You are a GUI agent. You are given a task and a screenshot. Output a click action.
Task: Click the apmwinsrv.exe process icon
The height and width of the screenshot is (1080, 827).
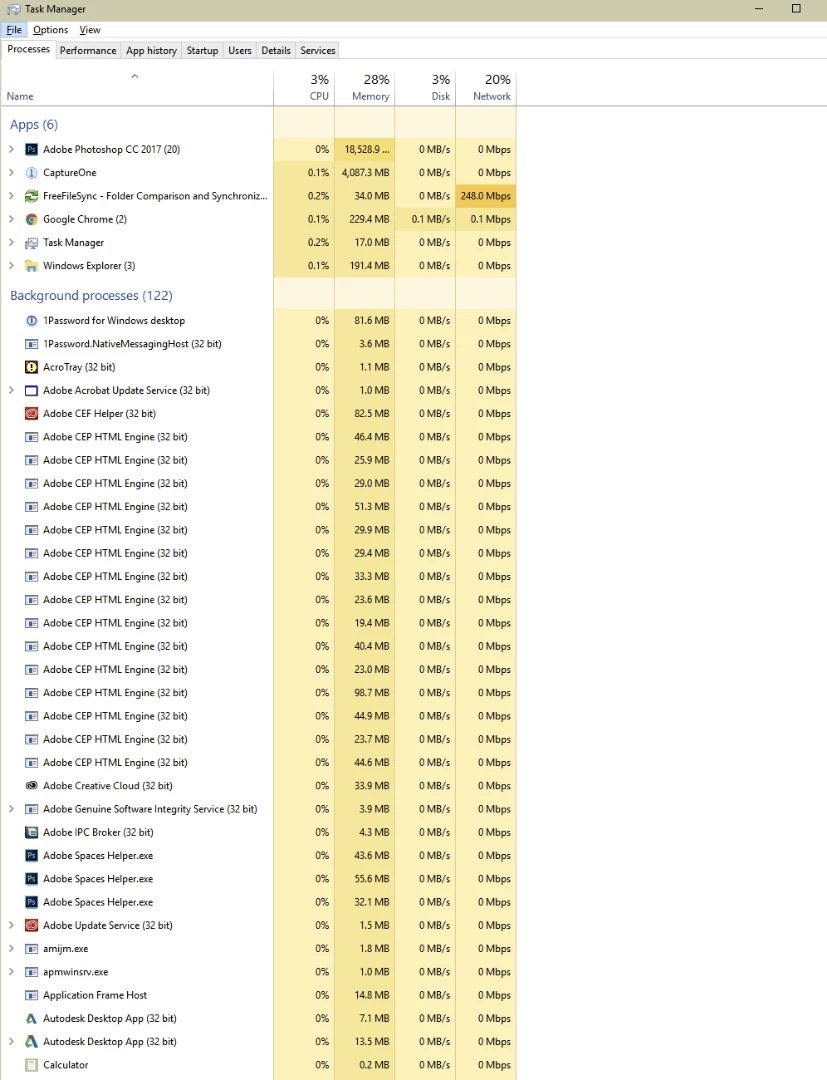tap(31, 972)
